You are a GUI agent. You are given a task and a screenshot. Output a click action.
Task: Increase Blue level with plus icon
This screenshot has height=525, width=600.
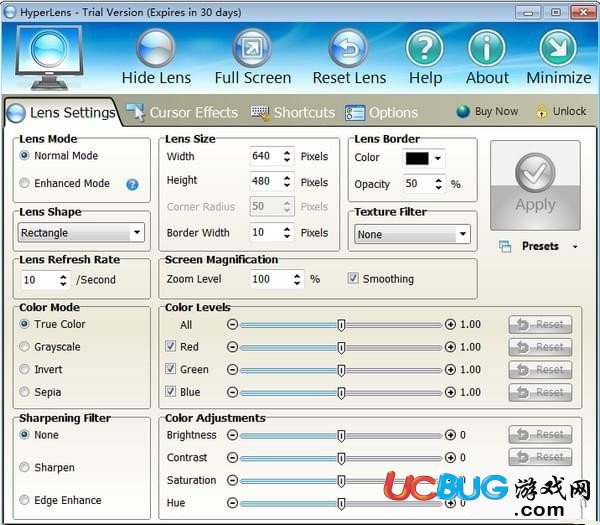pyautogui.click(x=450, y=392)
